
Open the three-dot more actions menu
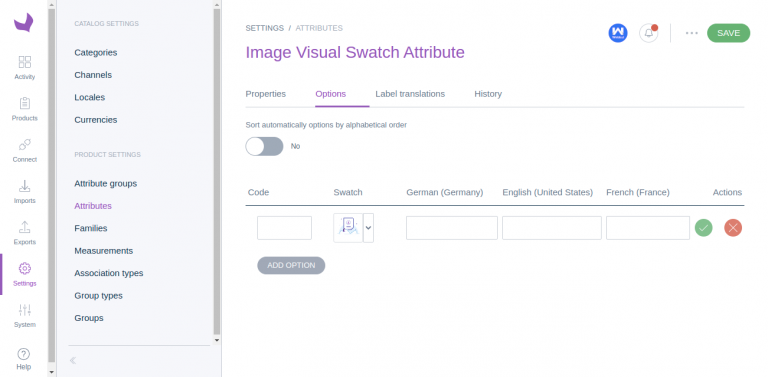pyautogui.click(x=692, y=33)
